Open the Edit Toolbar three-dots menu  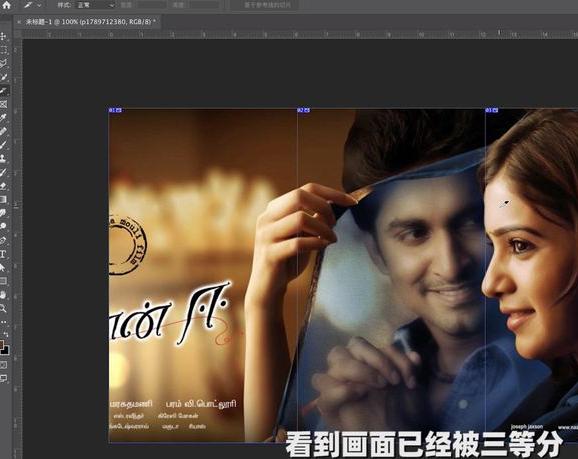pos(3,322)
